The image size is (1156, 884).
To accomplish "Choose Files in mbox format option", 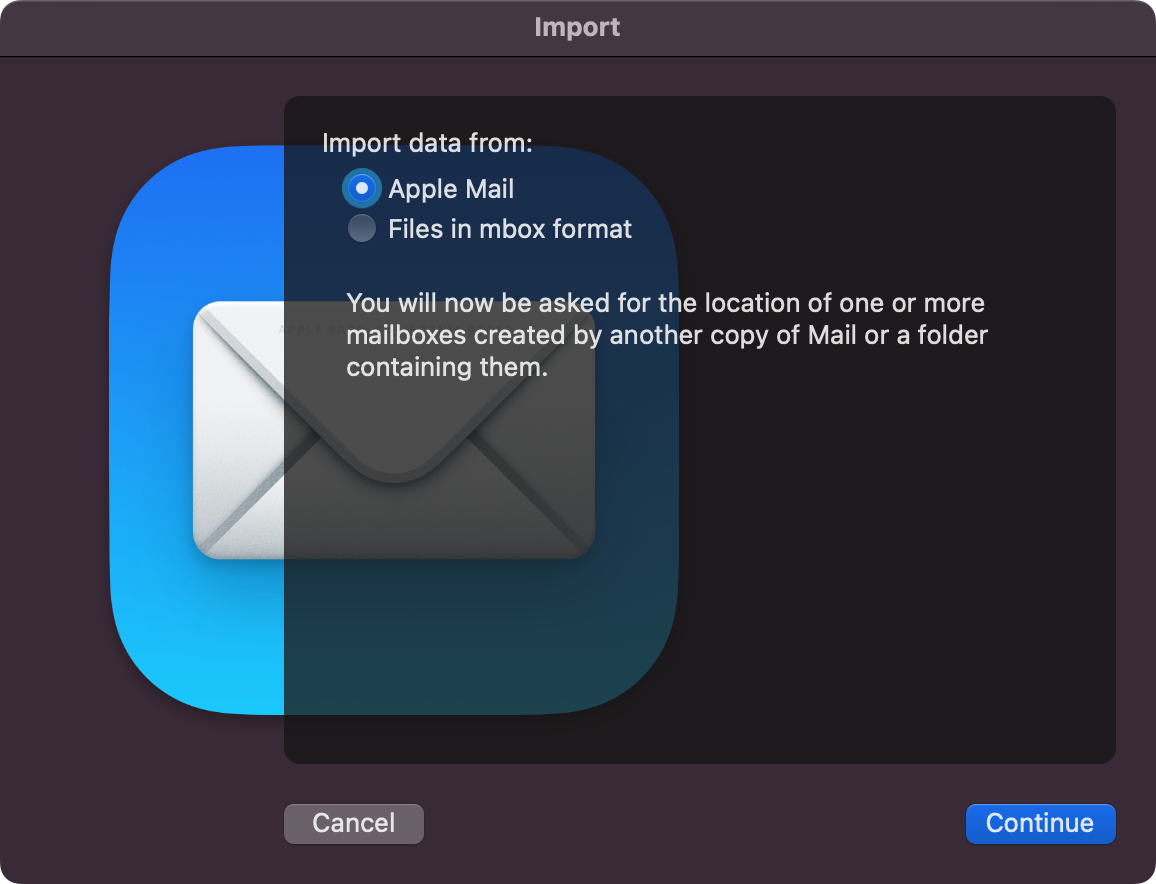I will click(361, 229).
